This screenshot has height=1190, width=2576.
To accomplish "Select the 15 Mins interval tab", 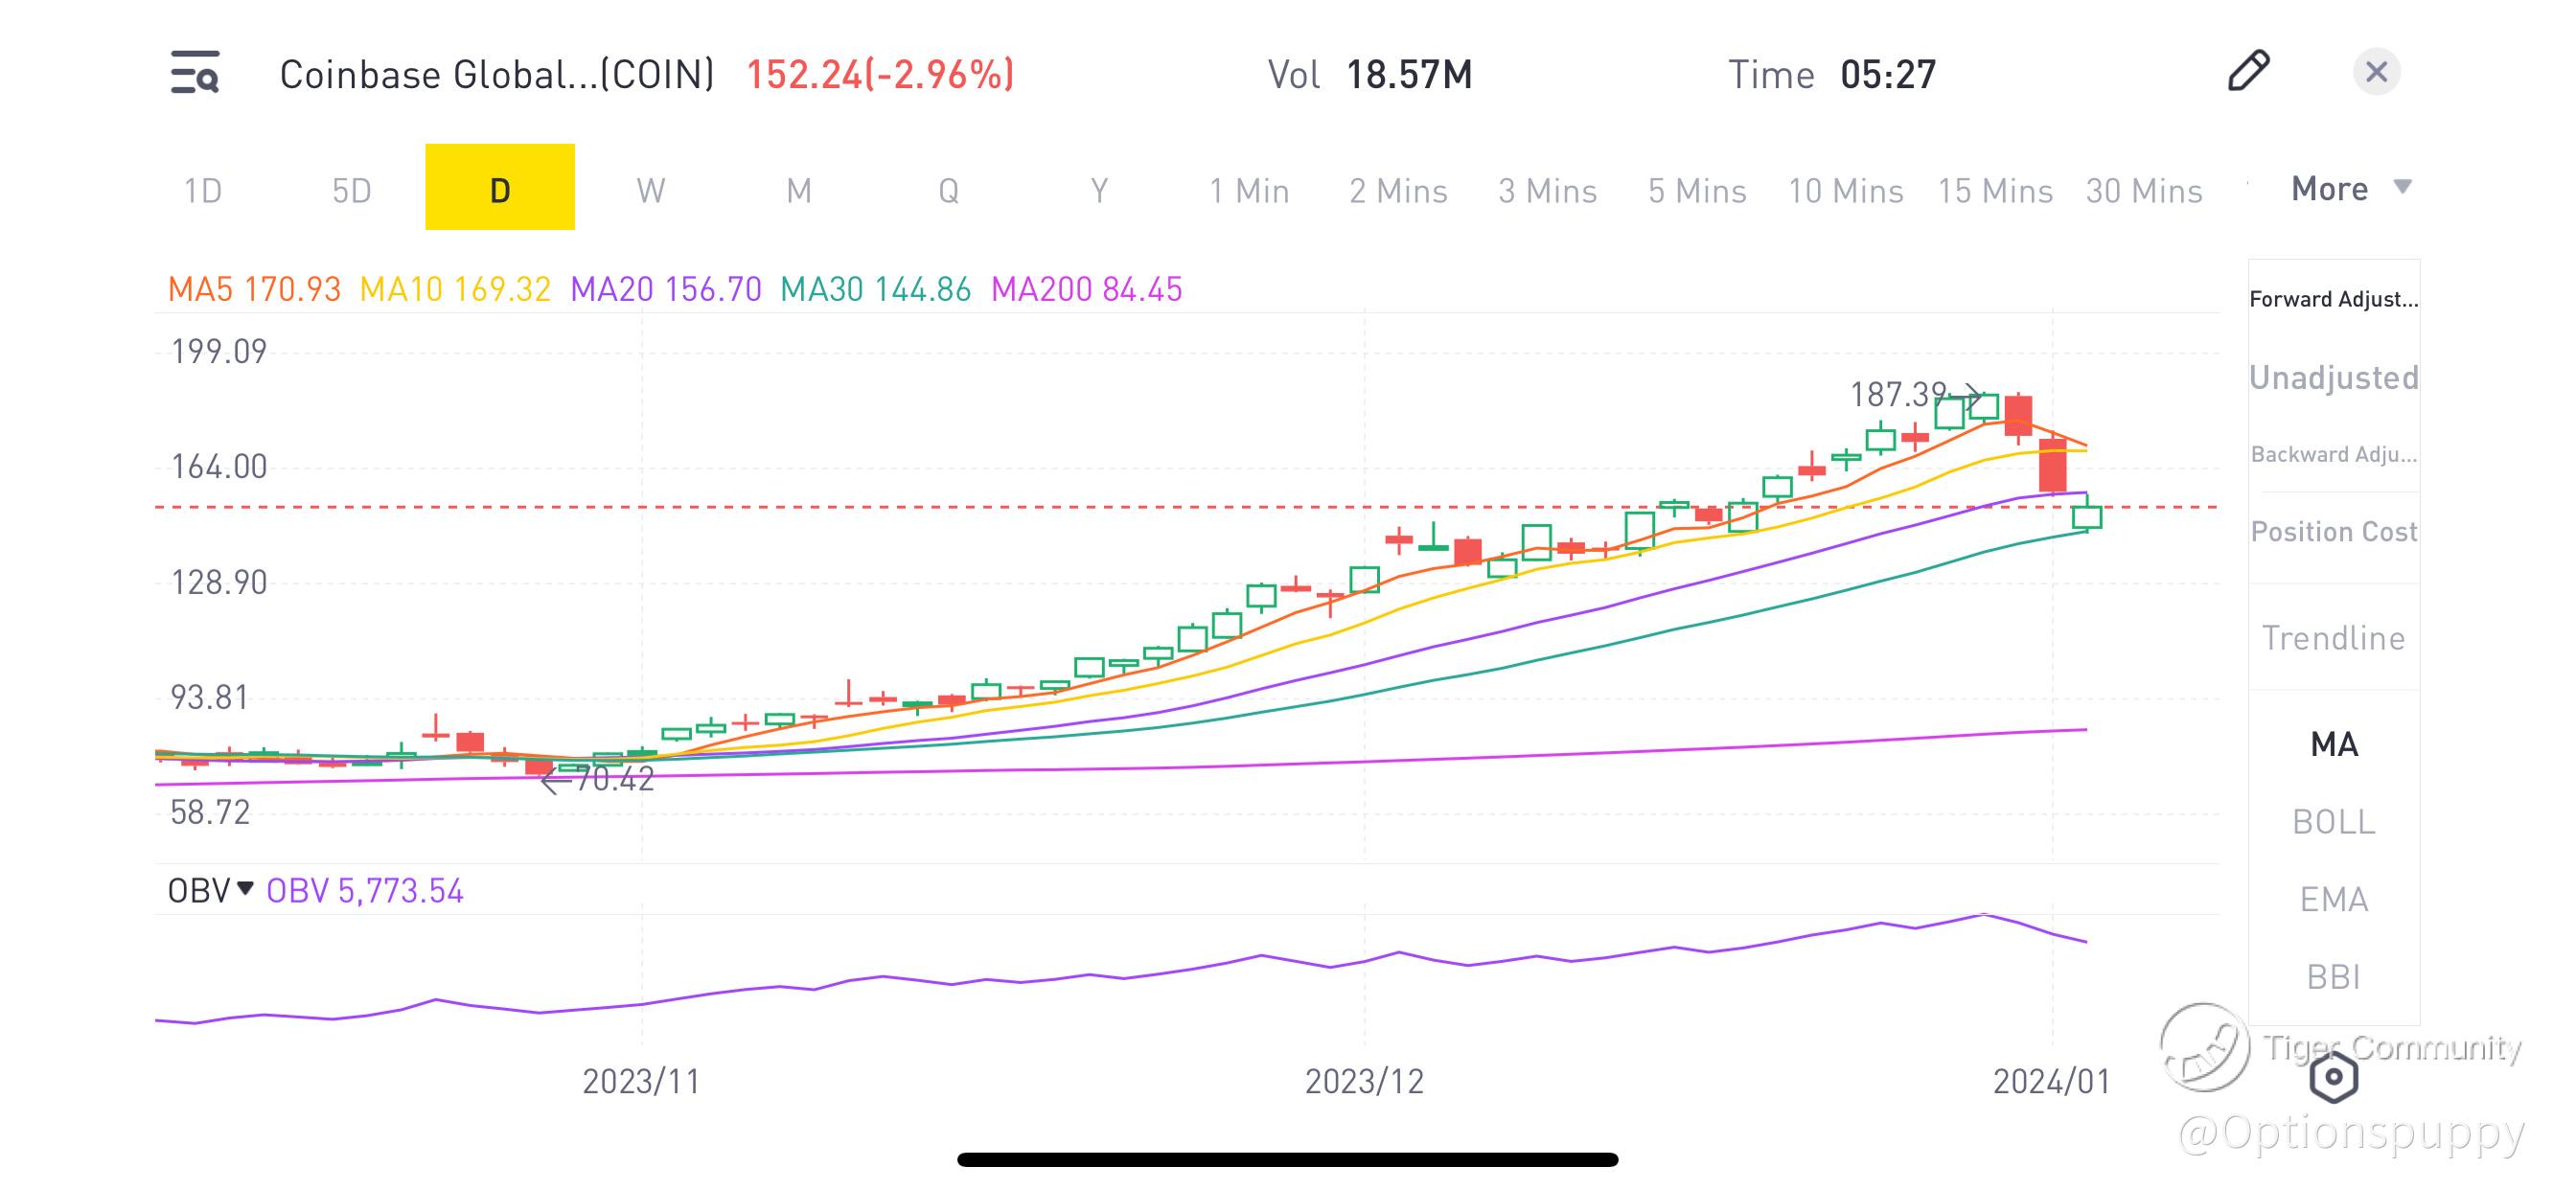I will 1994,190.
